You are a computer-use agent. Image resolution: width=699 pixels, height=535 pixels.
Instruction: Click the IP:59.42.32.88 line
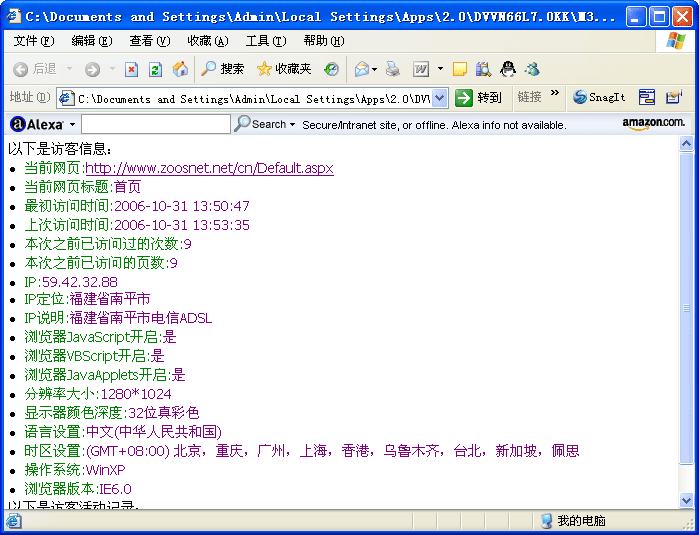click(71, 282)
